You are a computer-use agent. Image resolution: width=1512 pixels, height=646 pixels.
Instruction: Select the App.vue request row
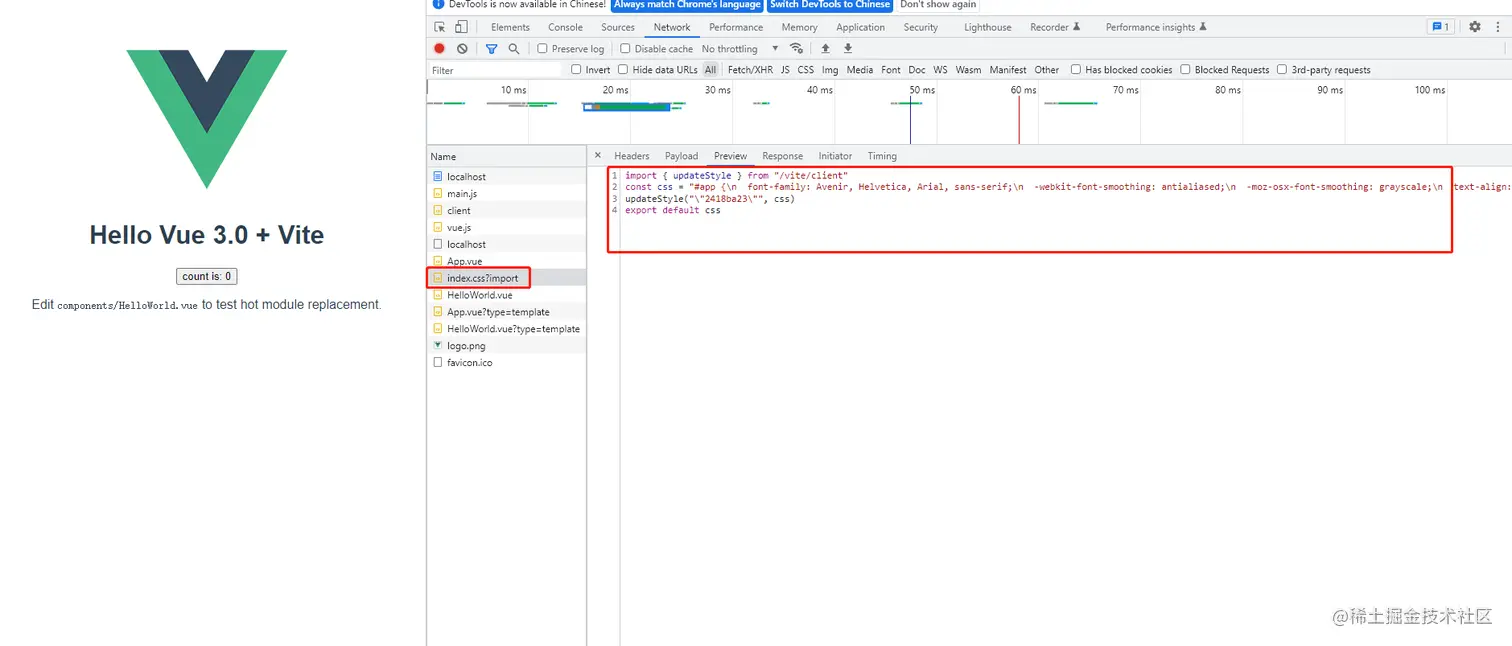pyautogui.click(x=507, y=260)
